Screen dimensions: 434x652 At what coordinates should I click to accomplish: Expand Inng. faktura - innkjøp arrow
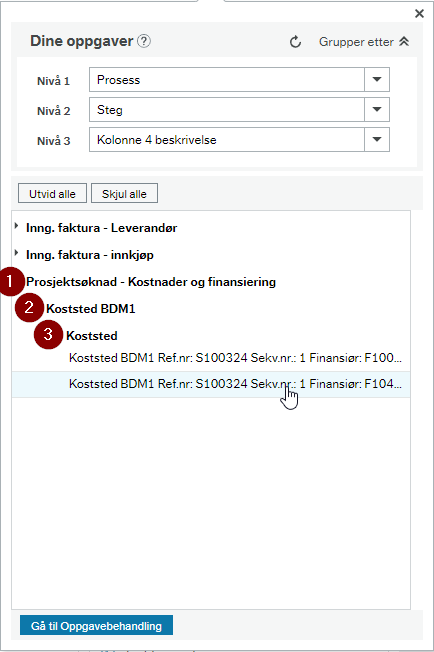[x=16, y=253]
